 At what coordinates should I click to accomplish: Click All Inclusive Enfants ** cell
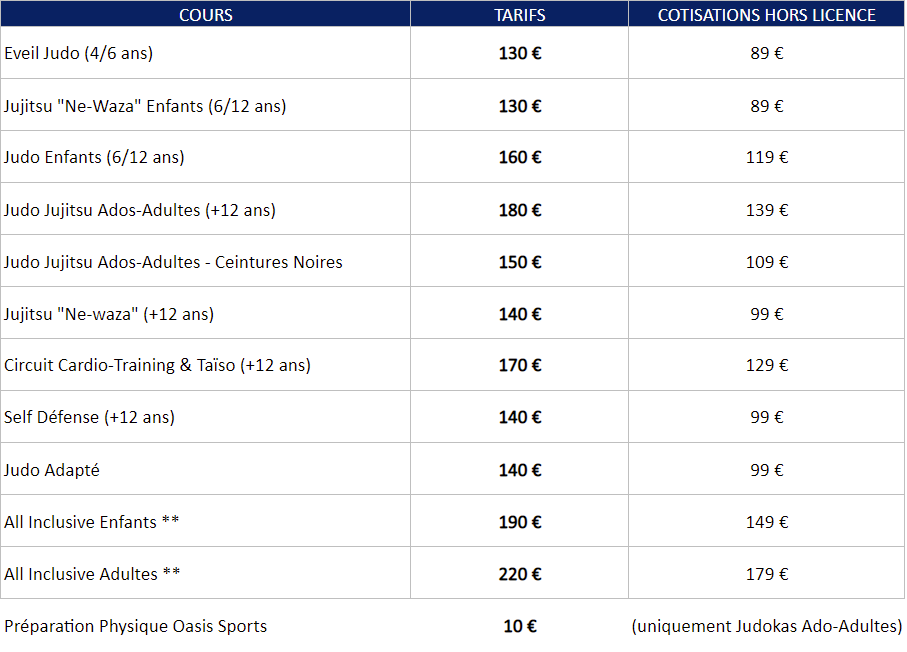pos(92,521)
